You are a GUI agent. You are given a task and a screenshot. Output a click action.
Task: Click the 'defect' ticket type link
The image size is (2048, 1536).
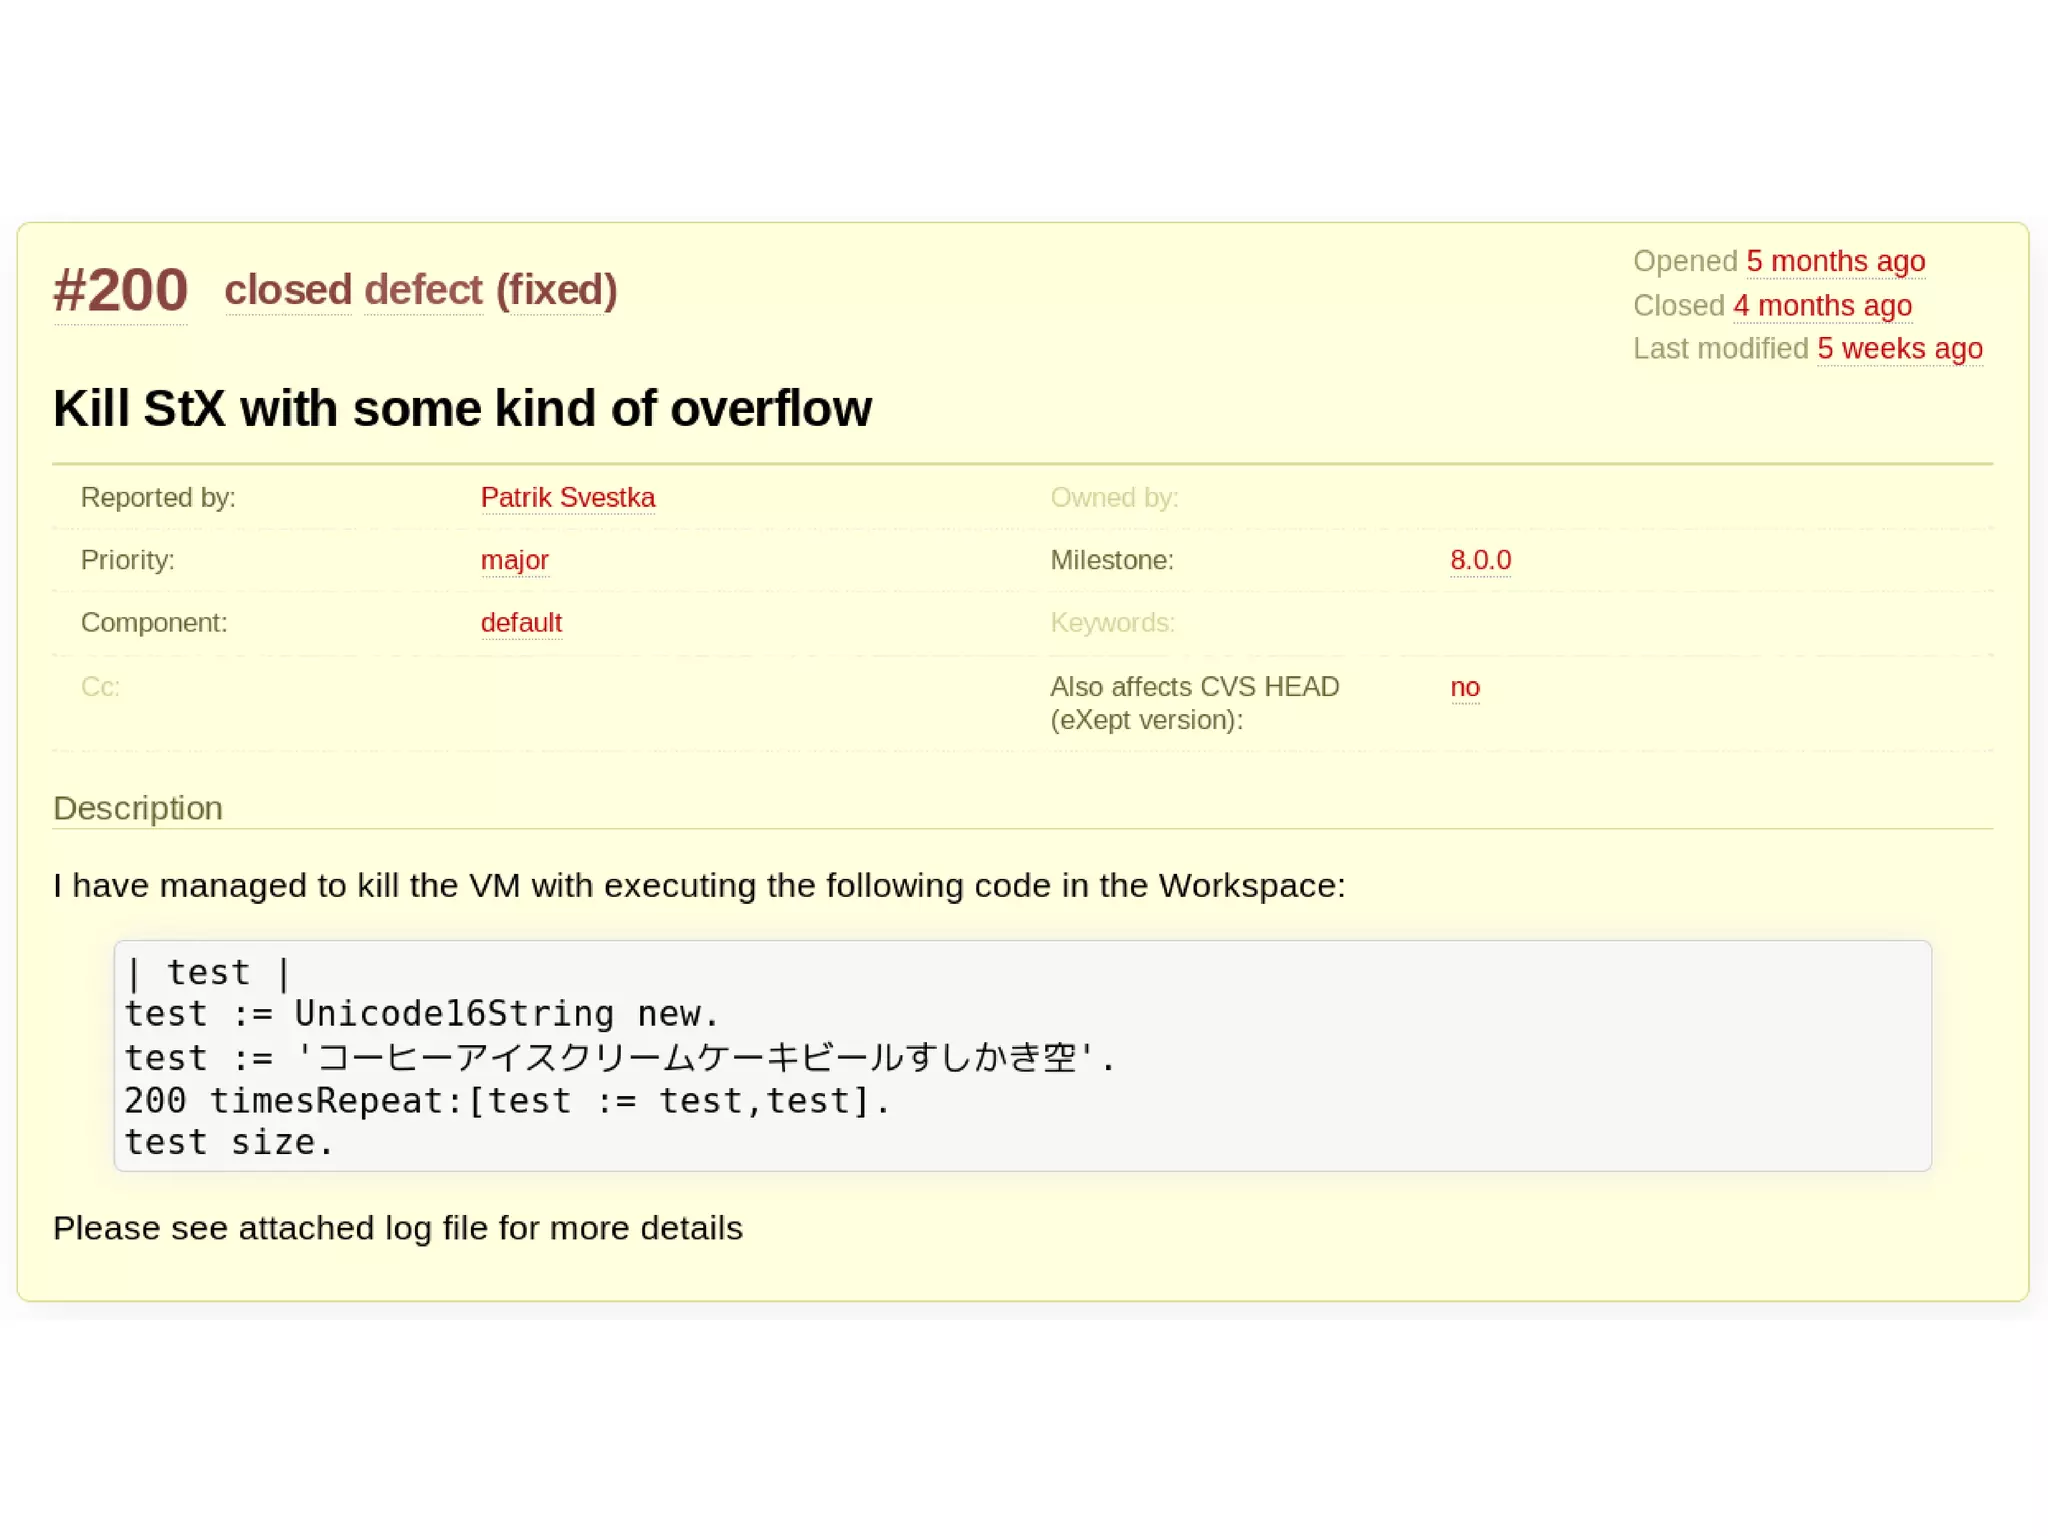click(423, 290)
